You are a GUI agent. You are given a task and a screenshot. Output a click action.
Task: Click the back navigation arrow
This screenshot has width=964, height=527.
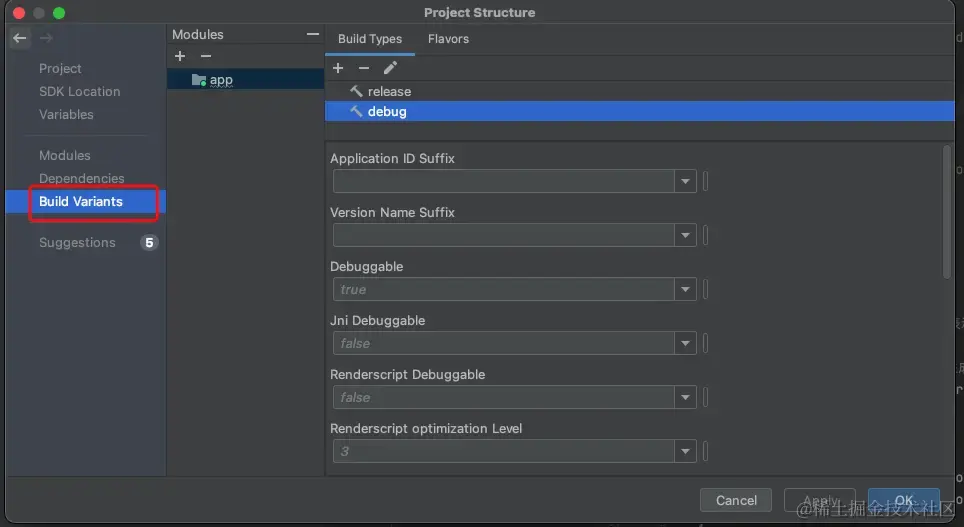[x=20, y=39]
